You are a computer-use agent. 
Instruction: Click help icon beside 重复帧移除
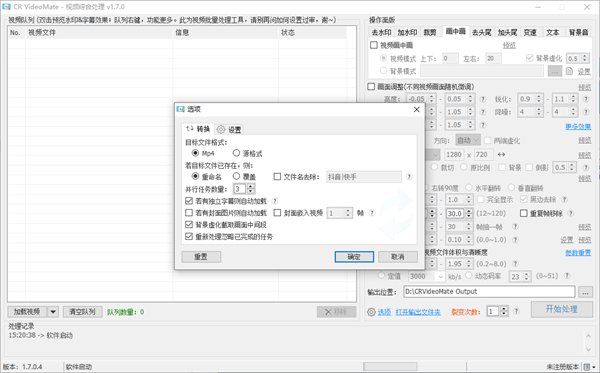571,213
